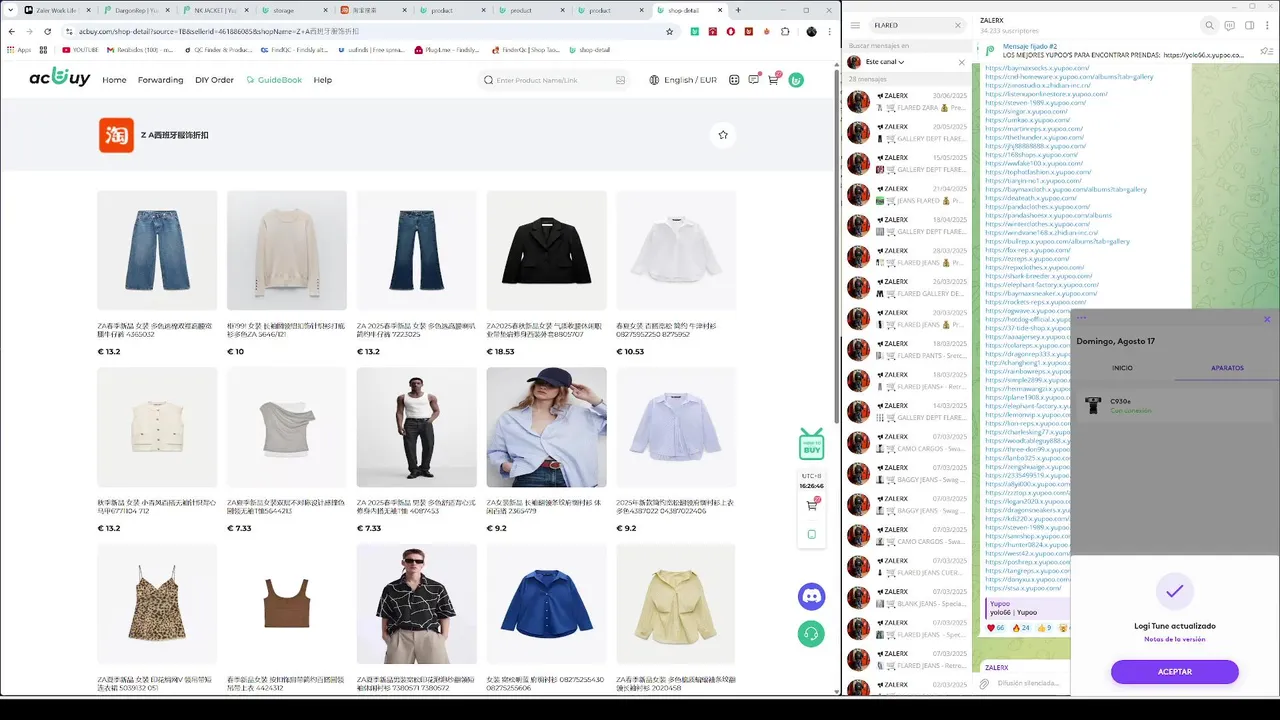
Task: Open the Telegram three-dot more options menu
Action: (x=1268, y=25)
